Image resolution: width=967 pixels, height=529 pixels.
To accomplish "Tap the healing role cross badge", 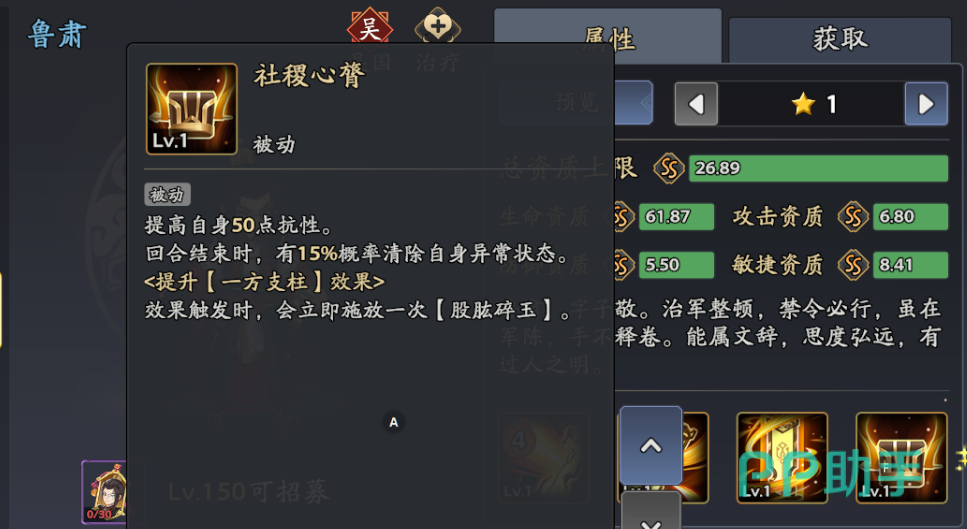I will tap(437, 26).
